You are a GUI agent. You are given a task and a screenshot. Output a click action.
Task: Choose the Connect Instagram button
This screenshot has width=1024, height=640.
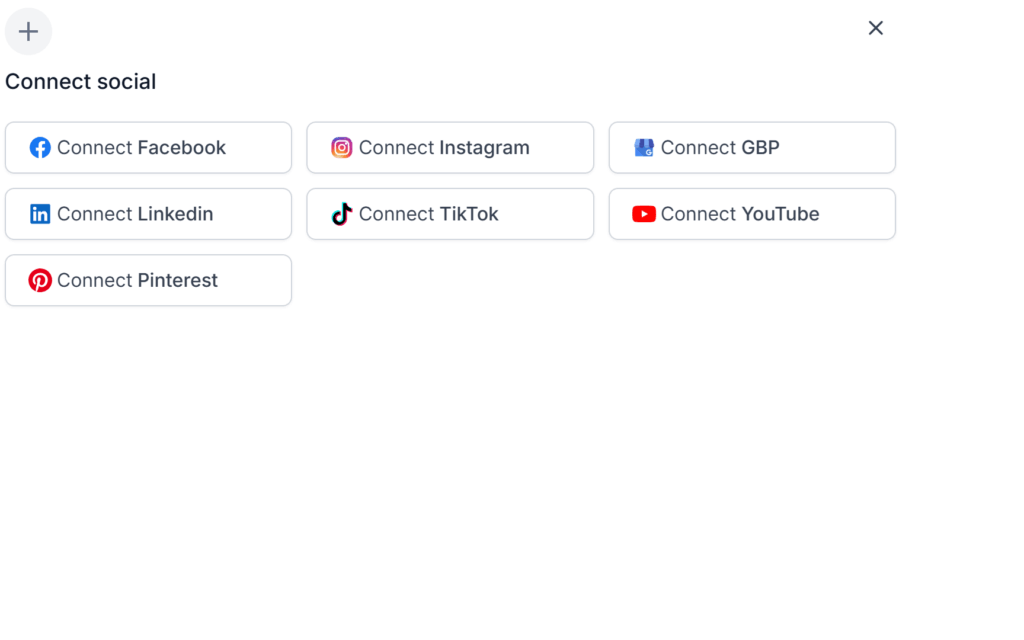pos(450,148)
